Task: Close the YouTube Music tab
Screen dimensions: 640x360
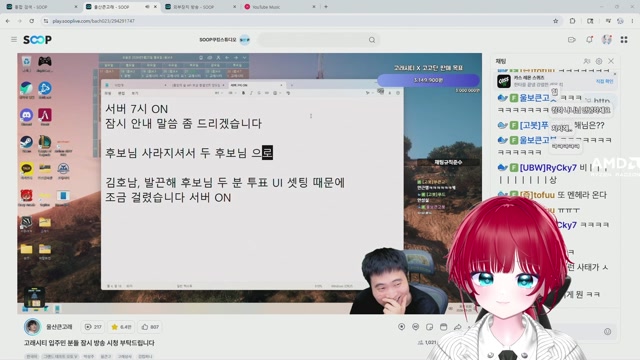Action: point(313,7)
